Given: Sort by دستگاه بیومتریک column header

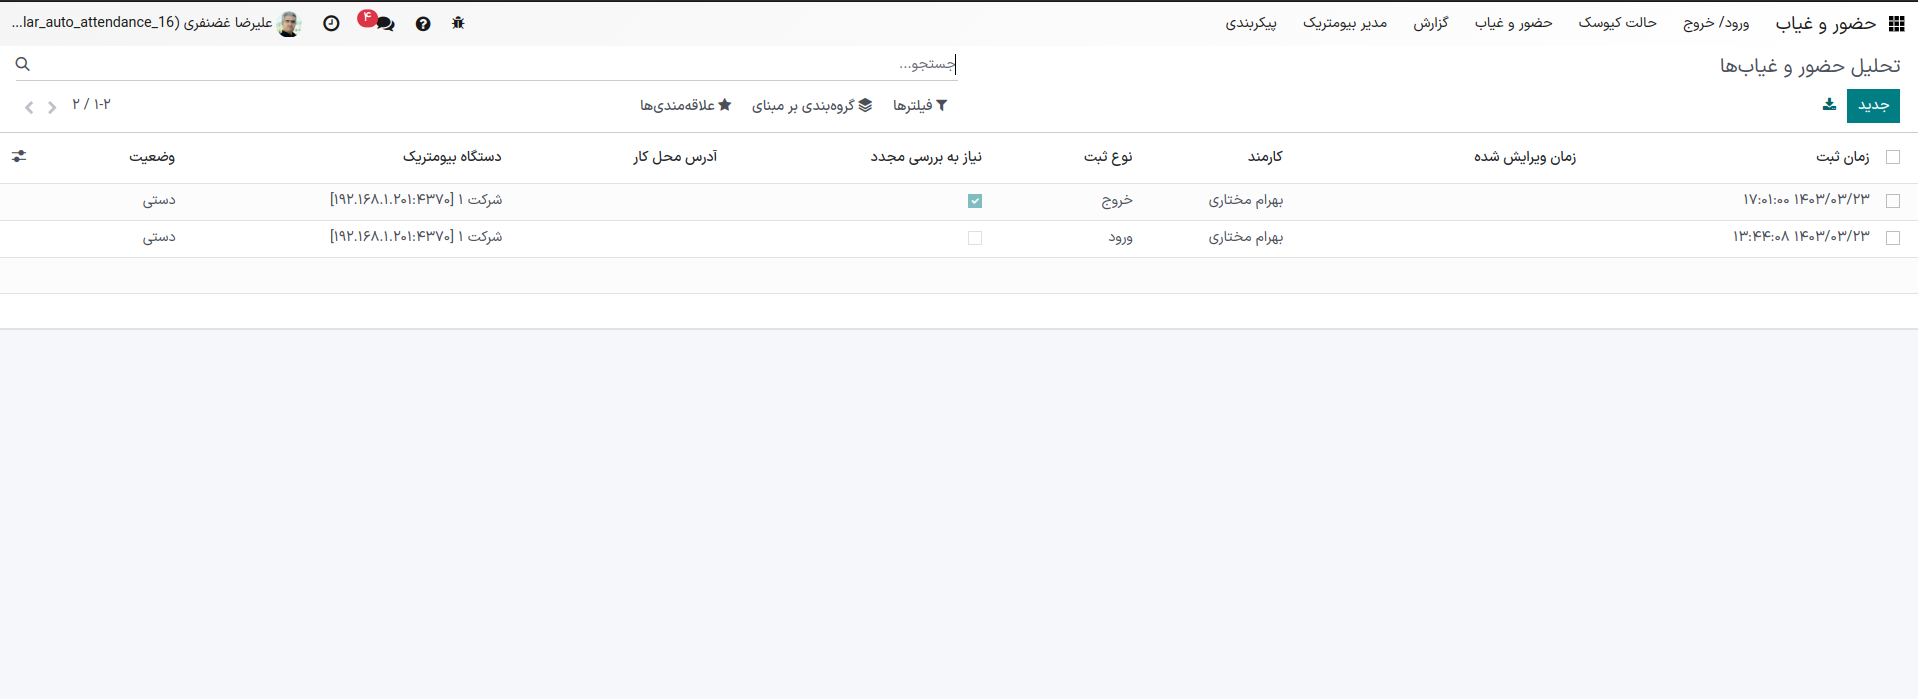Looking at the screenshot, I should pos(452,157).
